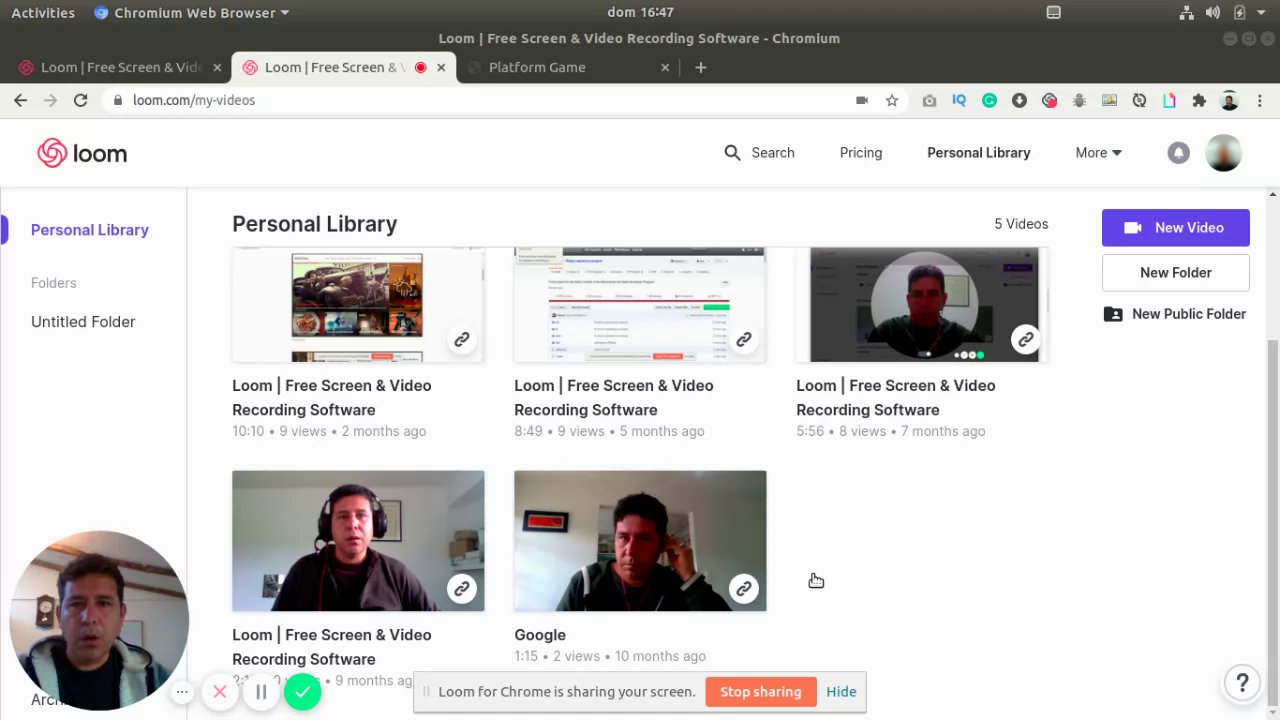Image resolution: width=1280 pixels, height=720 pixels.
Task: Copy link of the 5:56 video
Action: (1026, 340)
